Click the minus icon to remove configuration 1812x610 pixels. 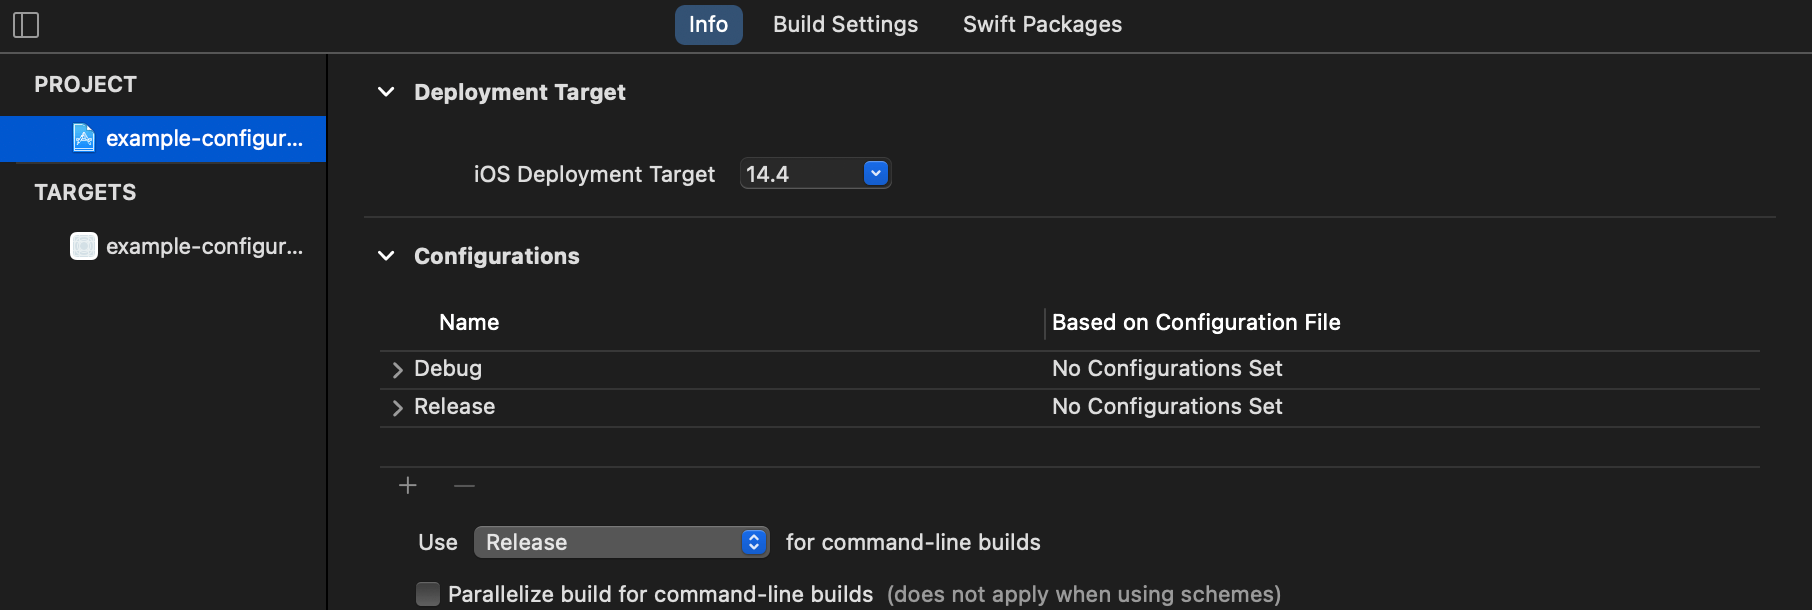pos(464,486)
